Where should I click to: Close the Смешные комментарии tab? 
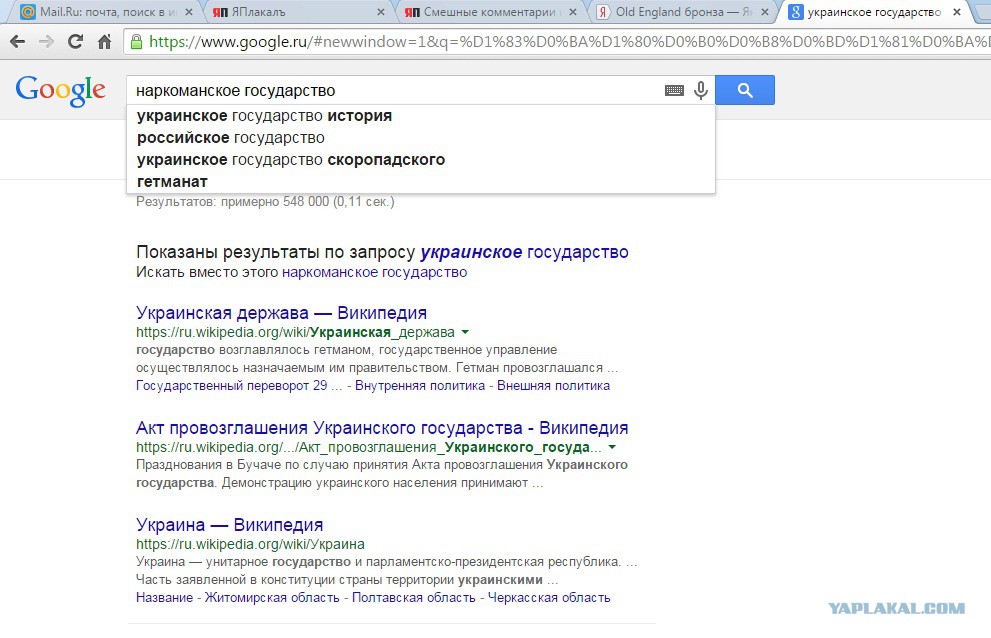tap(573, 12)
